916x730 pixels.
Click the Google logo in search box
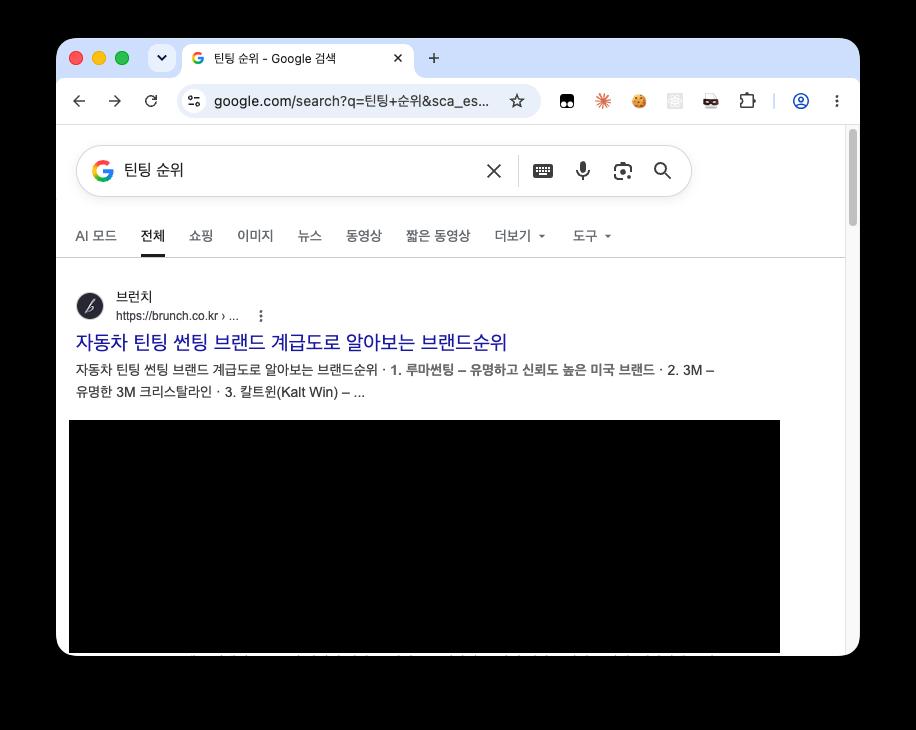click(x=103, y=171)
